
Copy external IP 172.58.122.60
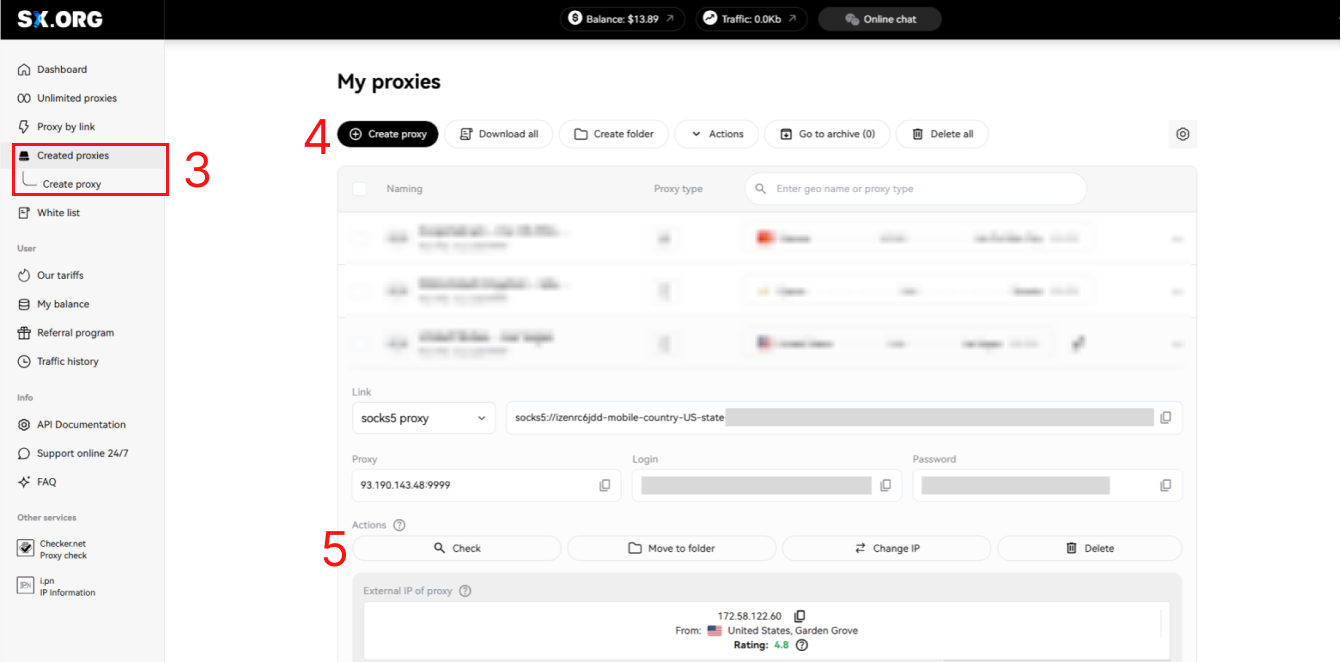(799, 616)
